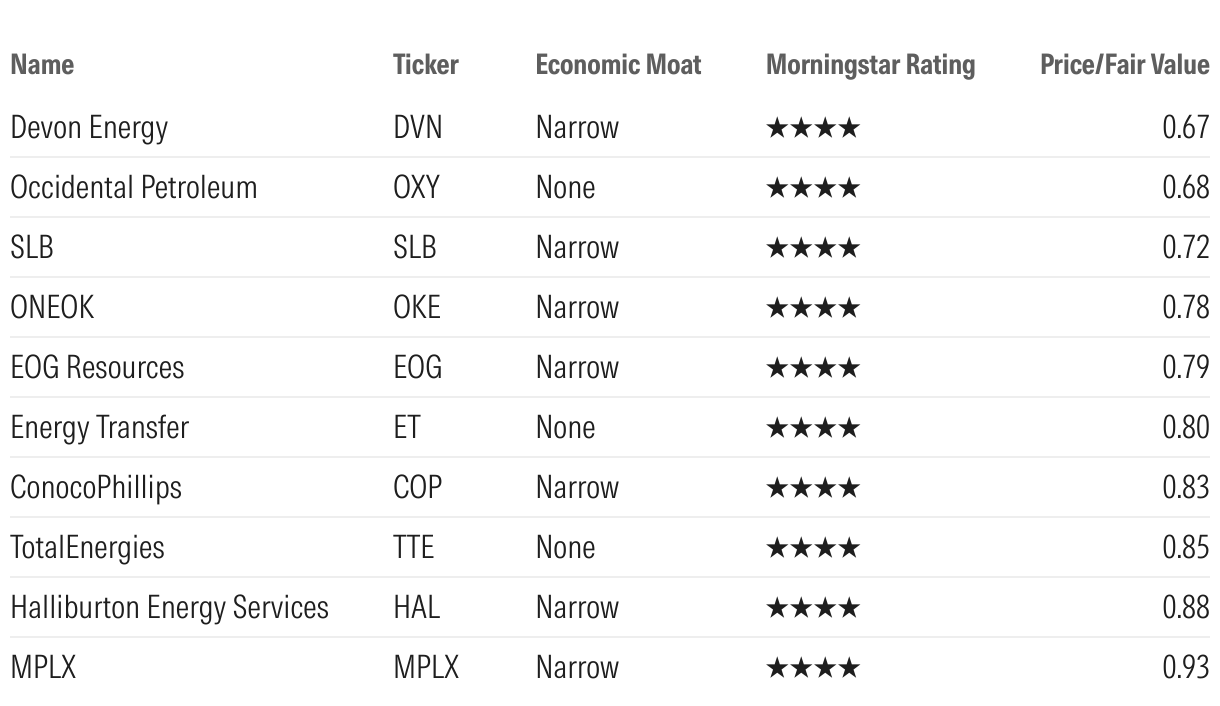Click the star rating for Devon Energy

pyautogui.click(x=812, y=128)
